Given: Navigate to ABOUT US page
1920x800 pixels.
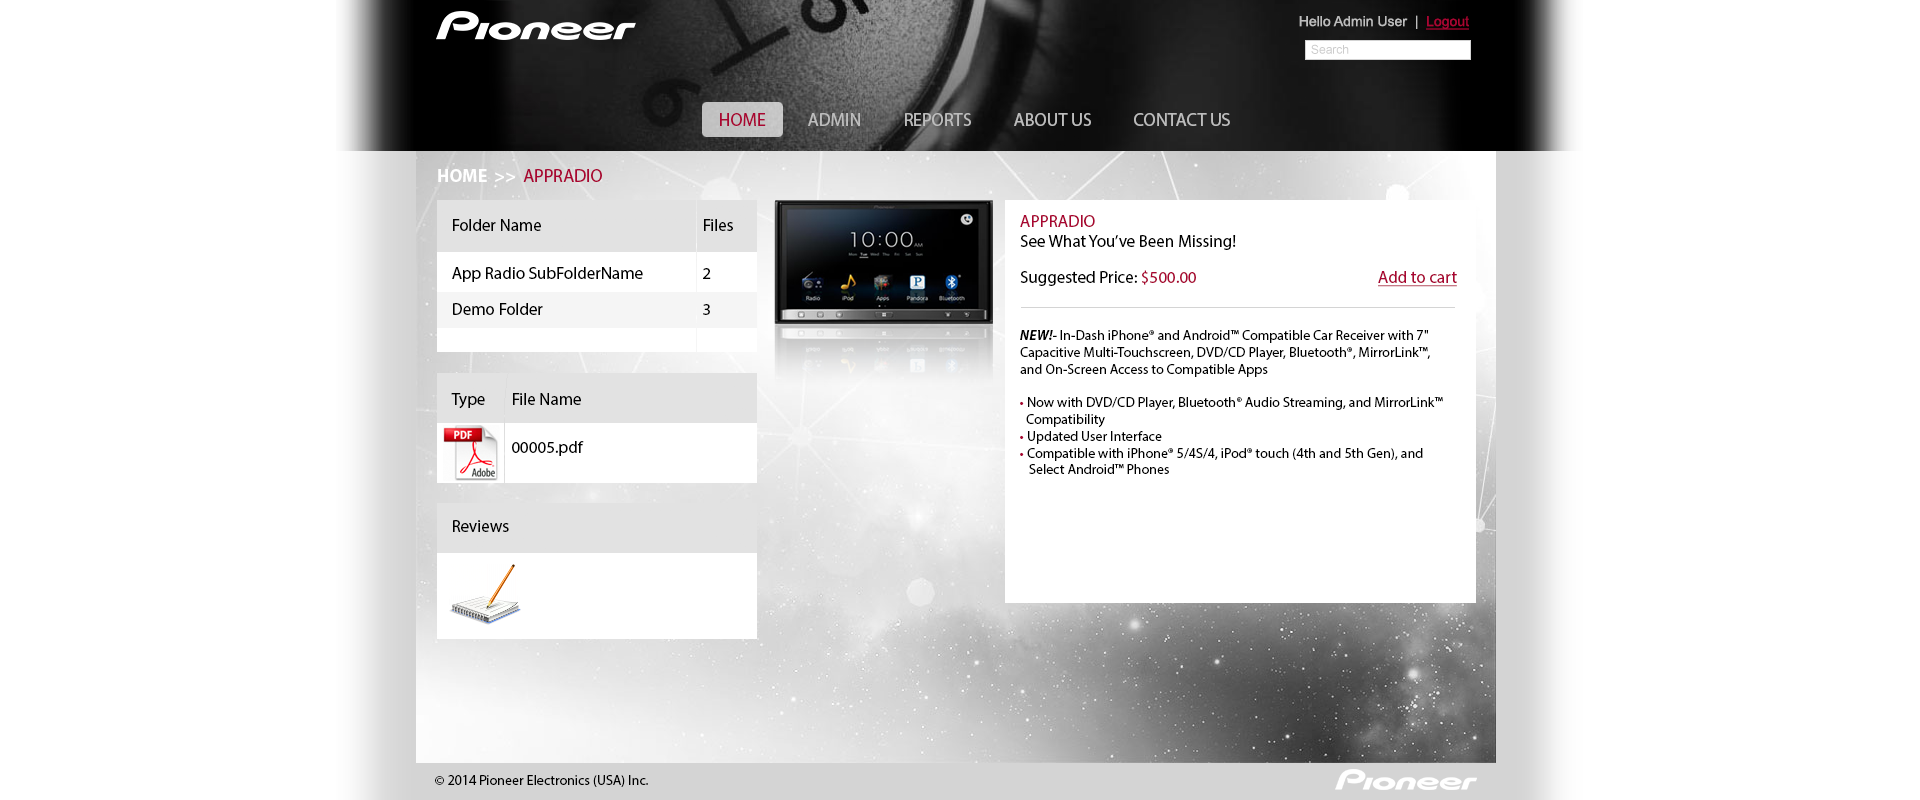Looking at the screenshot, I should 1052,120.
